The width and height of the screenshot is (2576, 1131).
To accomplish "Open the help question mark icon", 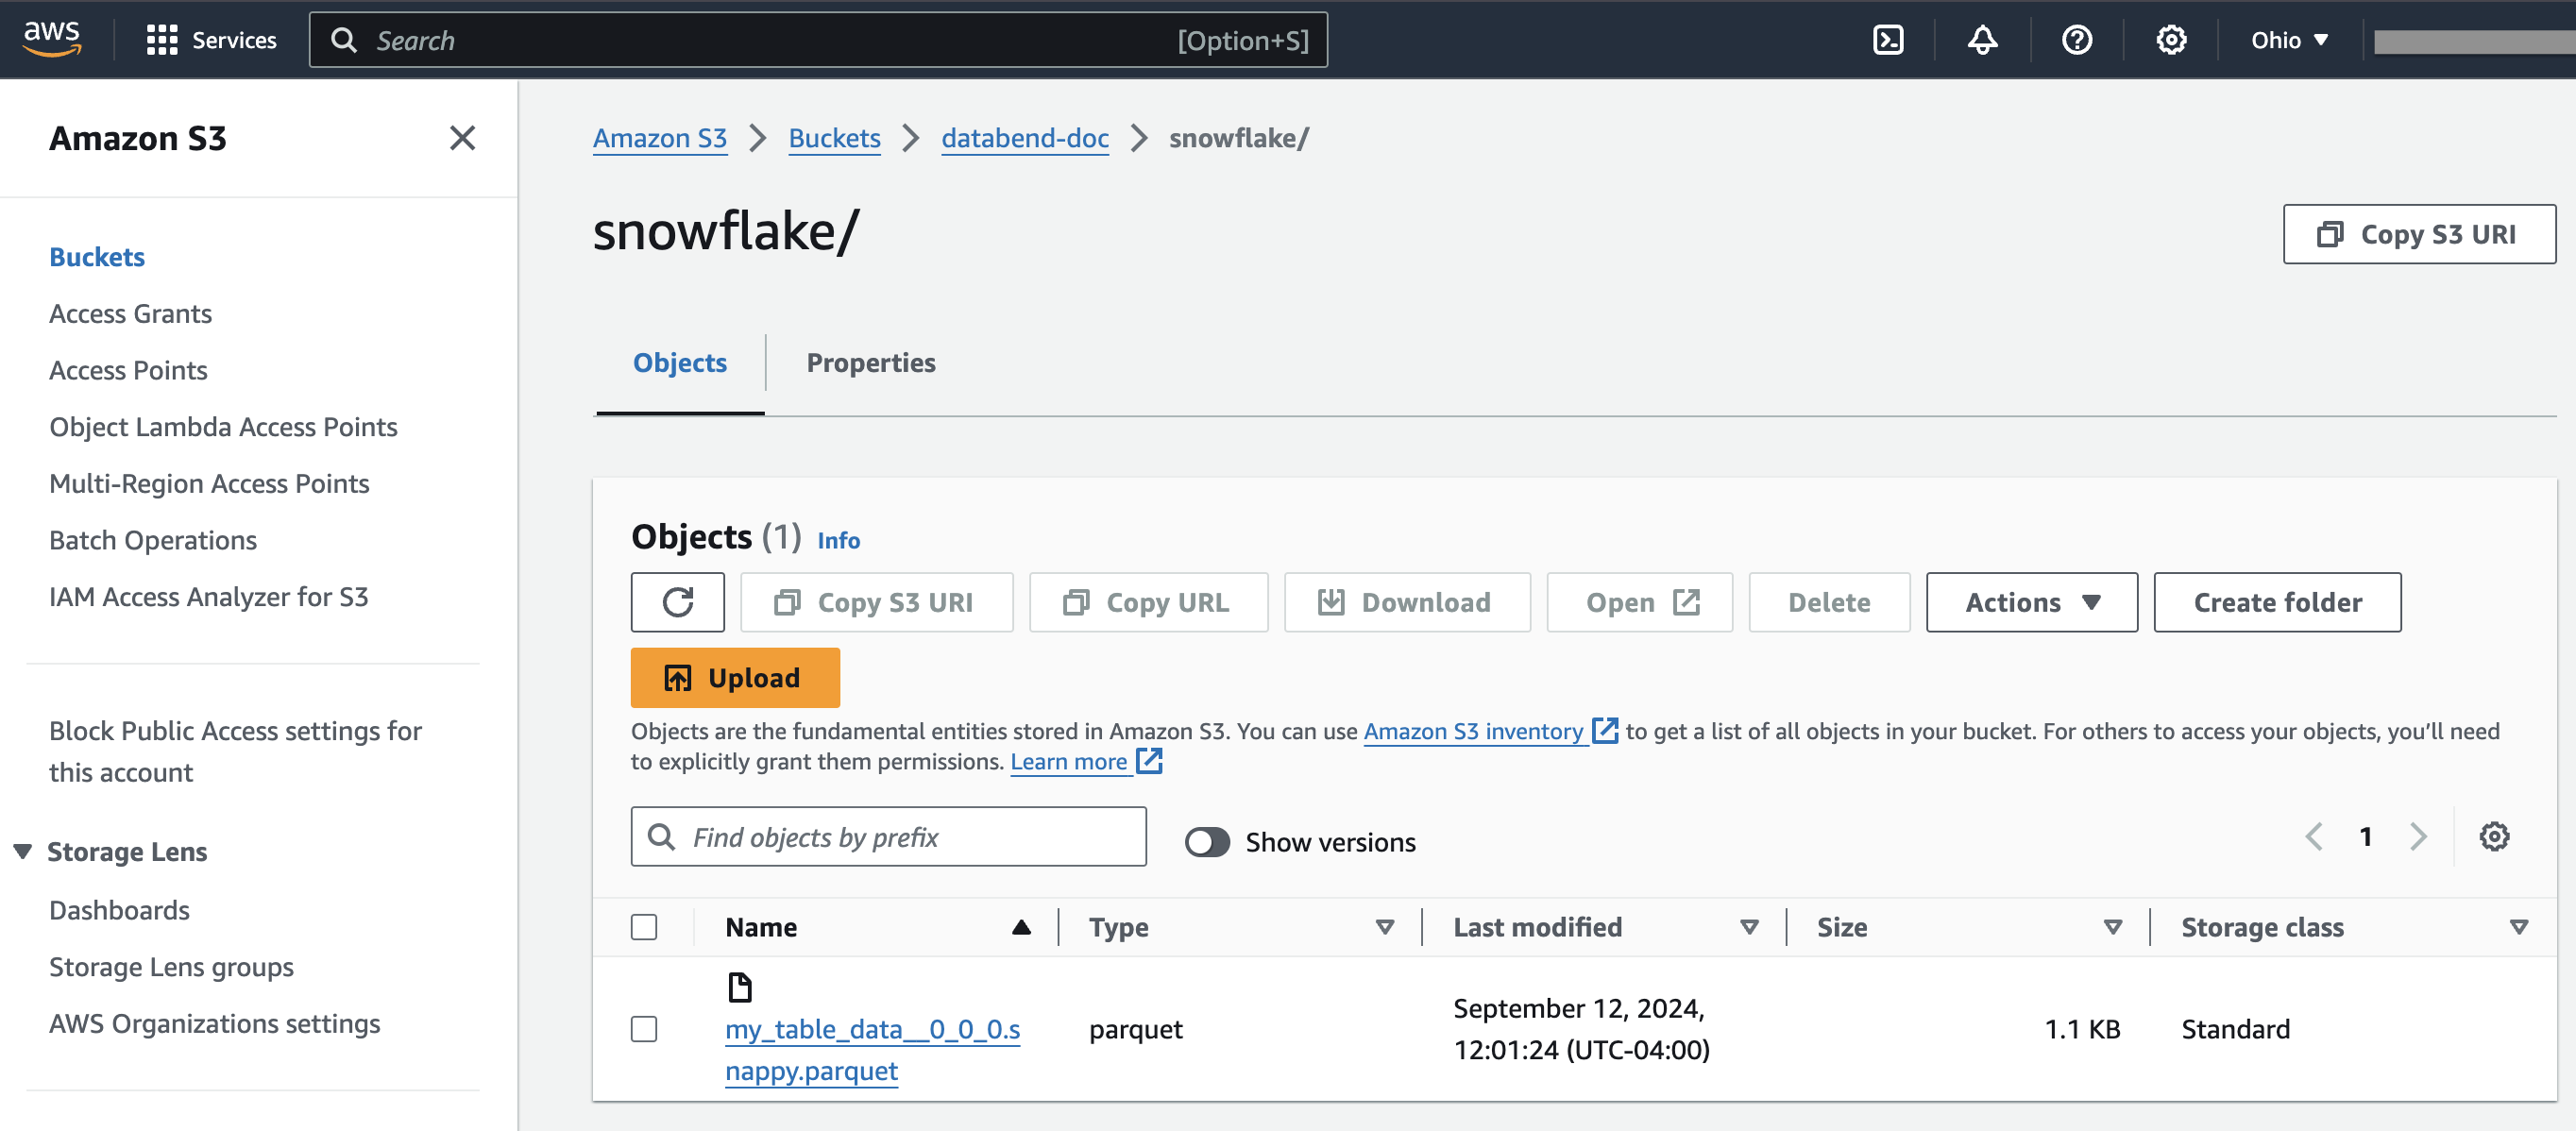I will (x=2077, y=40).
